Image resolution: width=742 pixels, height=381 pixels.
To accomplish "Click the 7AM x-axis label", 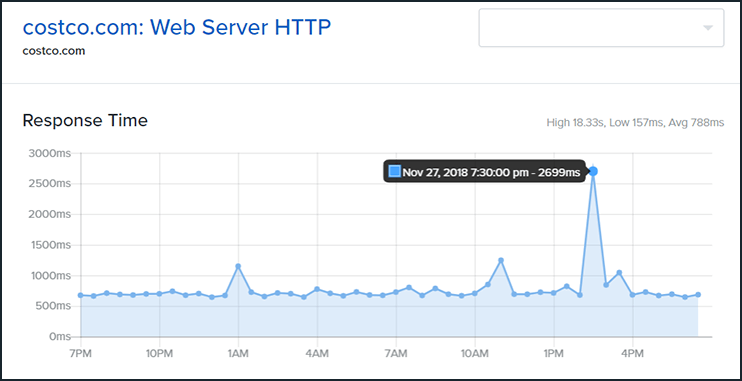I will click(396, 353).
